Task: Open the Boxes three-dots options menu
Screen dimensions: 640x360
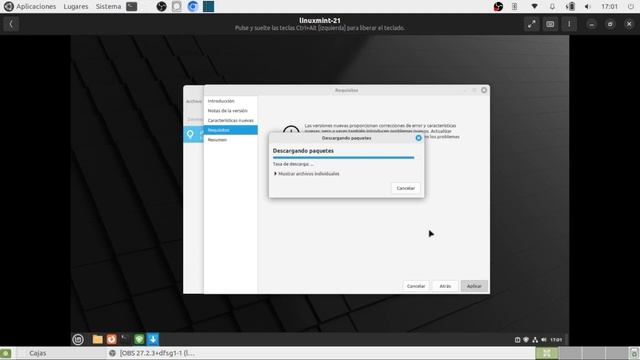Action: pos(569,24)
